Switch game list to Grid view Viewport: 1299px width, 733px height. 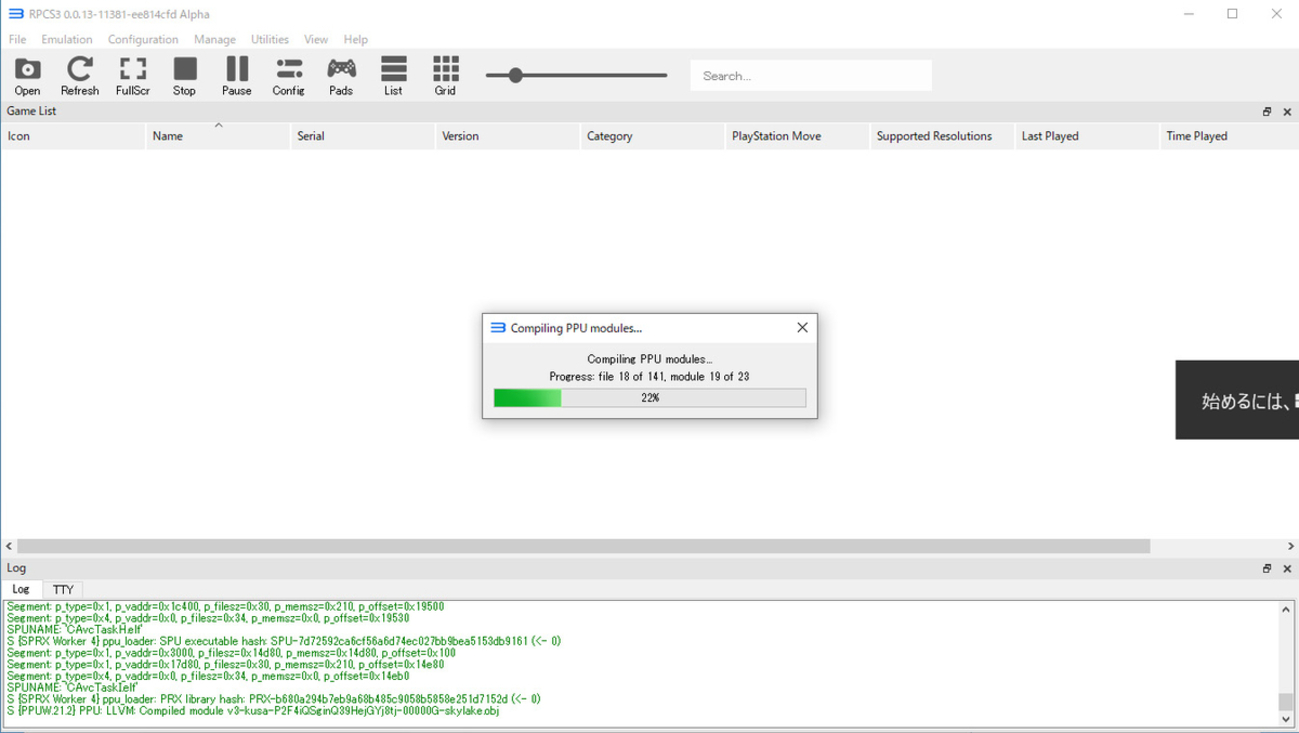point(445,76)
